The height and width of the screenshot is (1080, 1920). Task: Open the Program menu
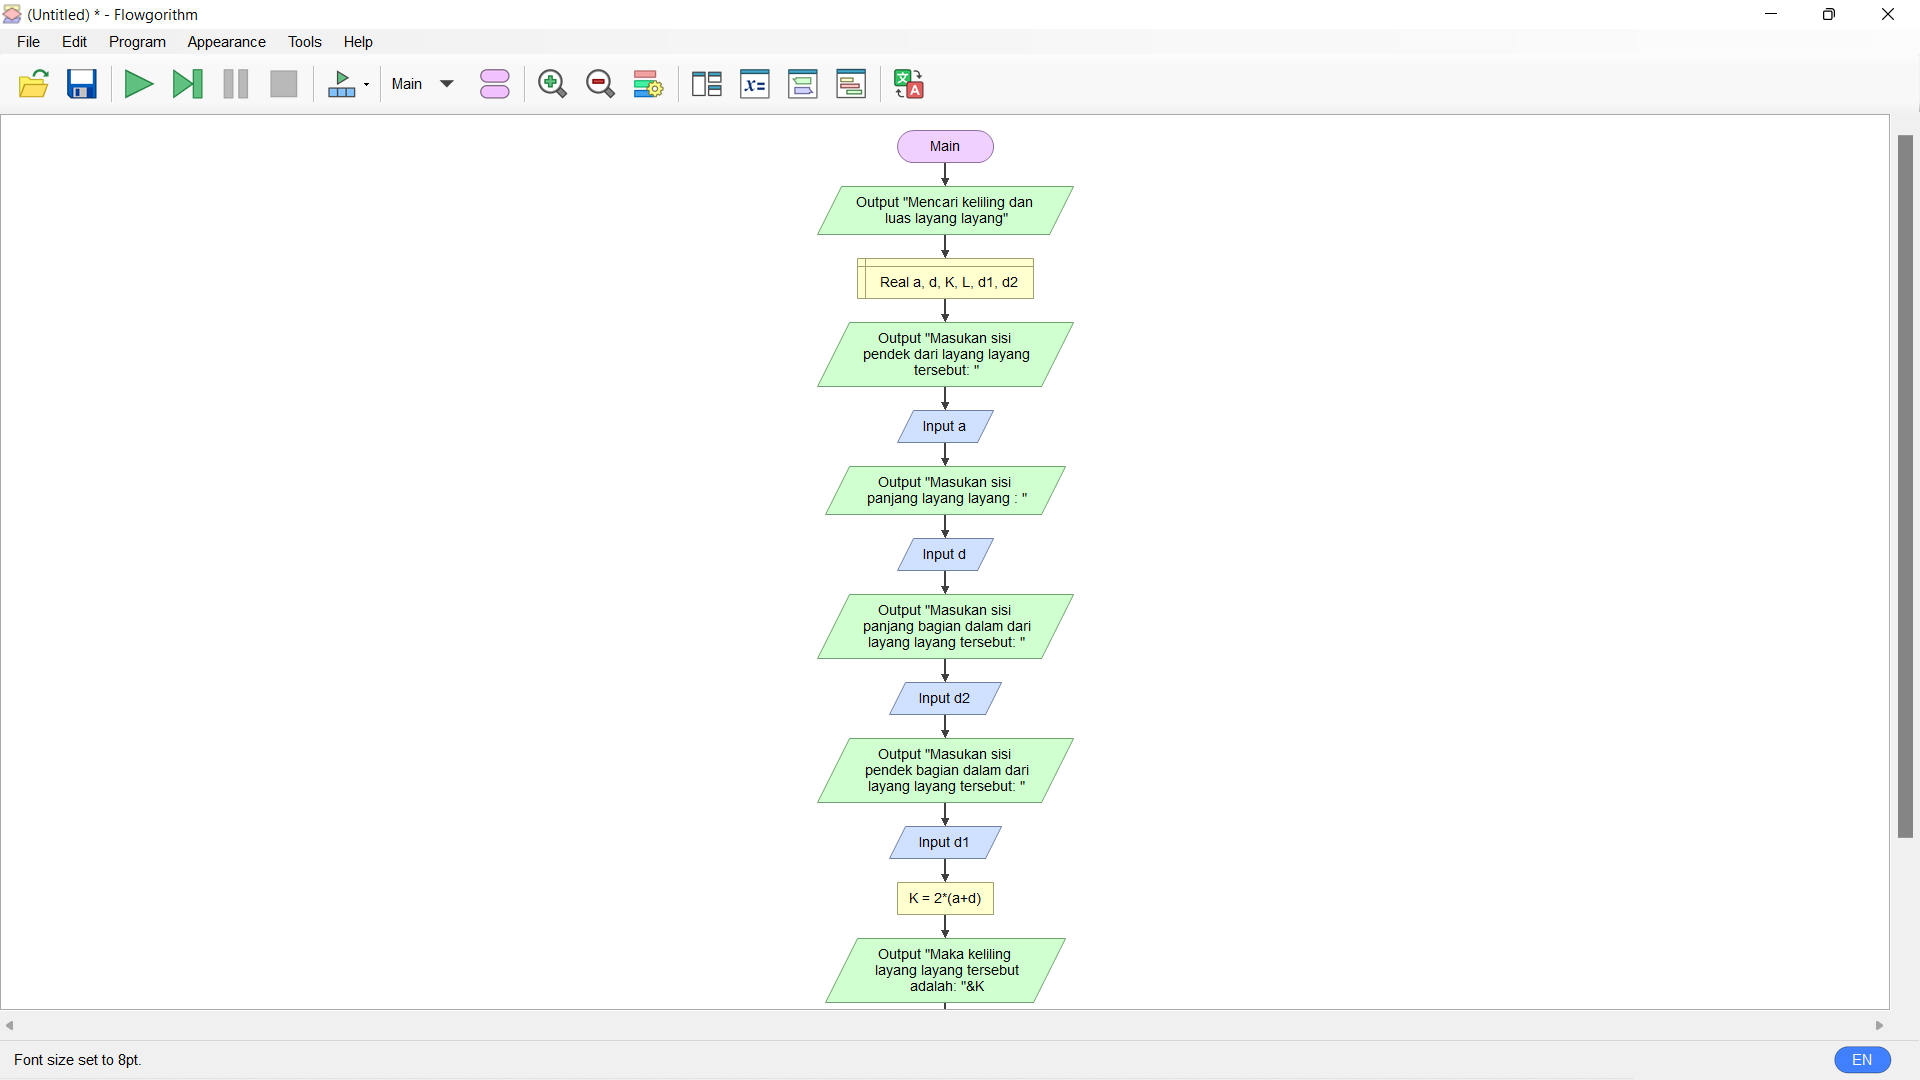click(x=137, y=42)
